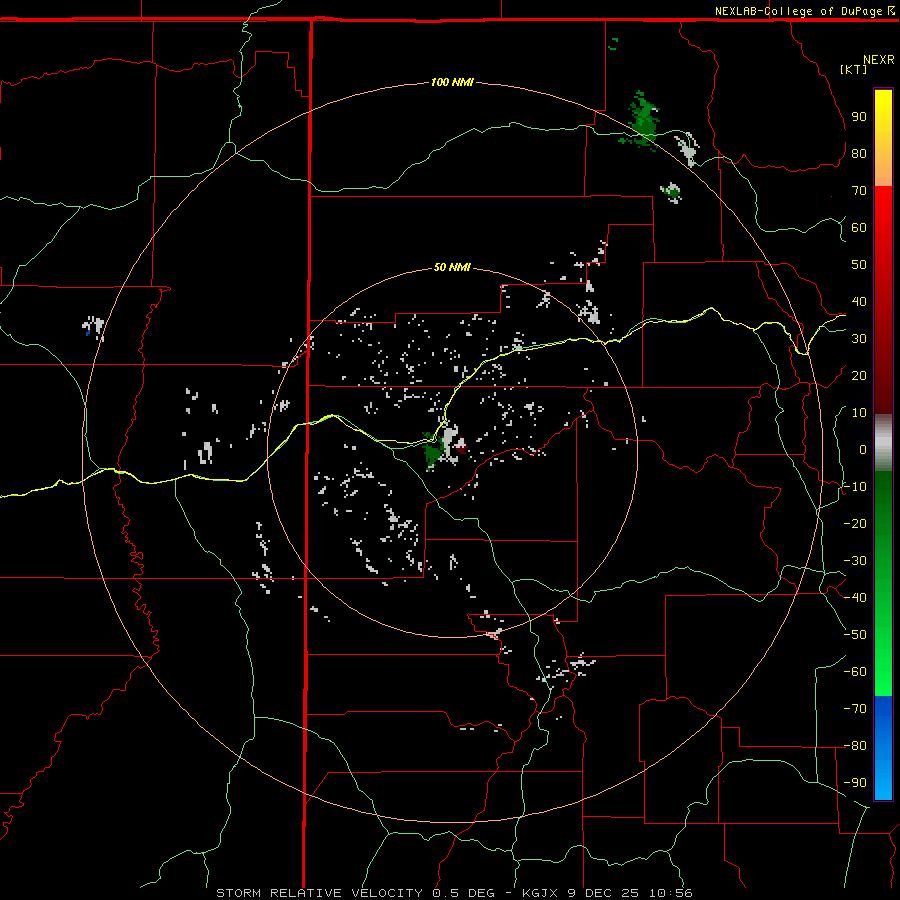Click the NEXR label above the color scale
This screenshot has height=900, width=900.
coord(878,60)
